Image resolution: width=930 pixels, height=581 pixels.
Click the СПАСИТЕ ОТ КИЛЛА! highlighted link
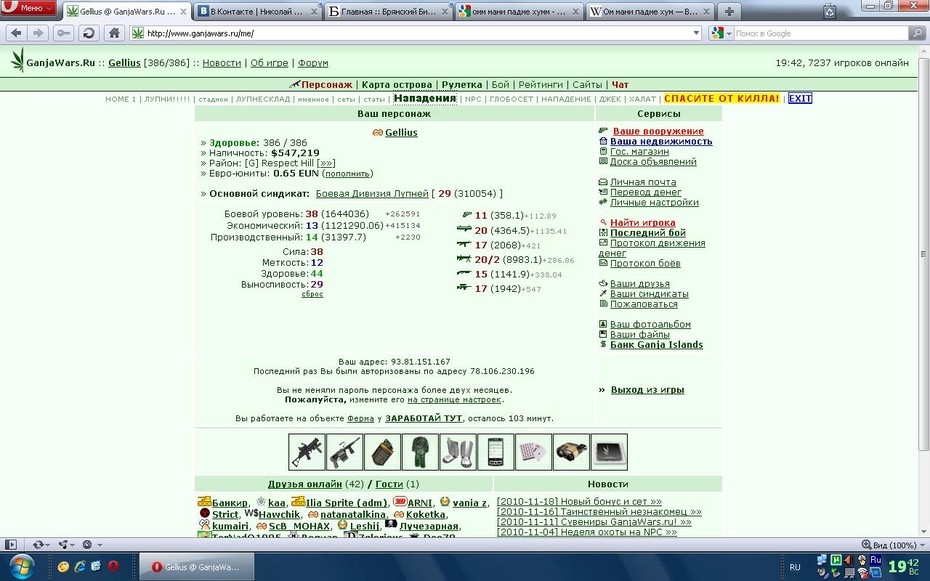721,98
